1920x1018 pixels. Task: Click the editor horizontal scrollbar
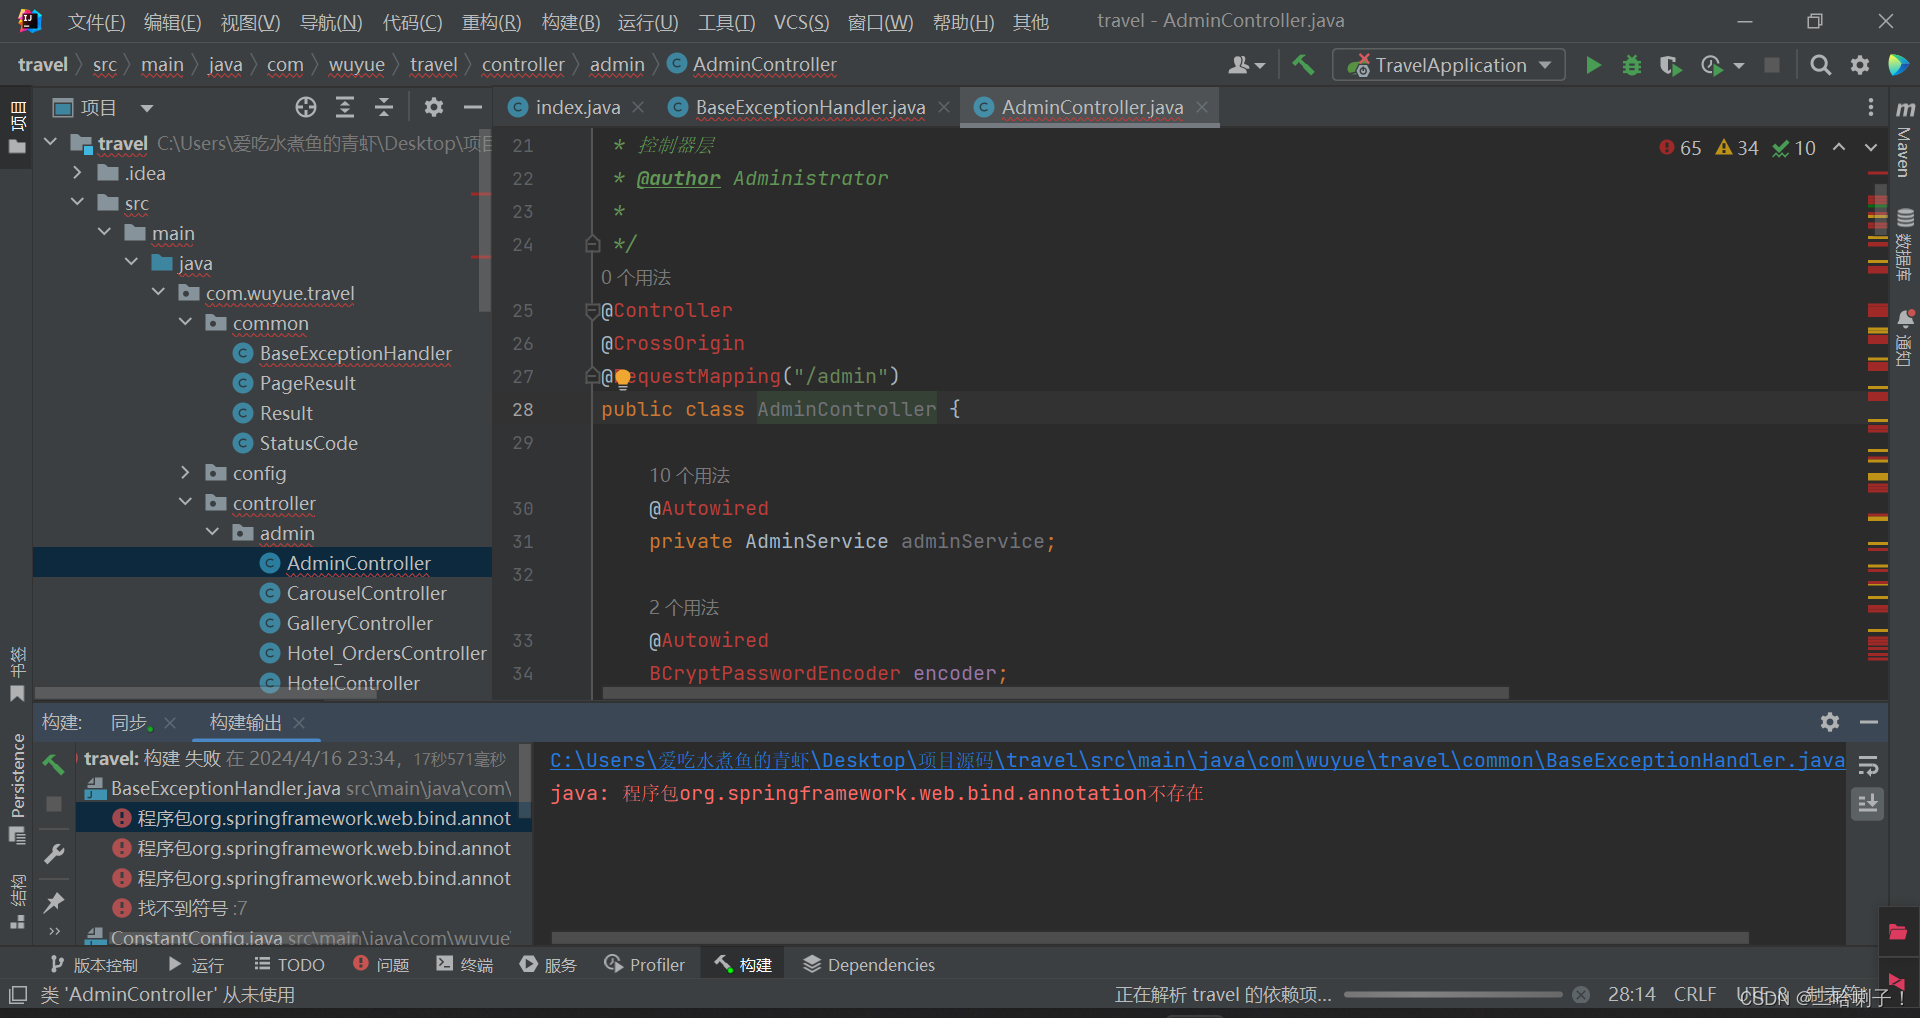[1056, 693]
